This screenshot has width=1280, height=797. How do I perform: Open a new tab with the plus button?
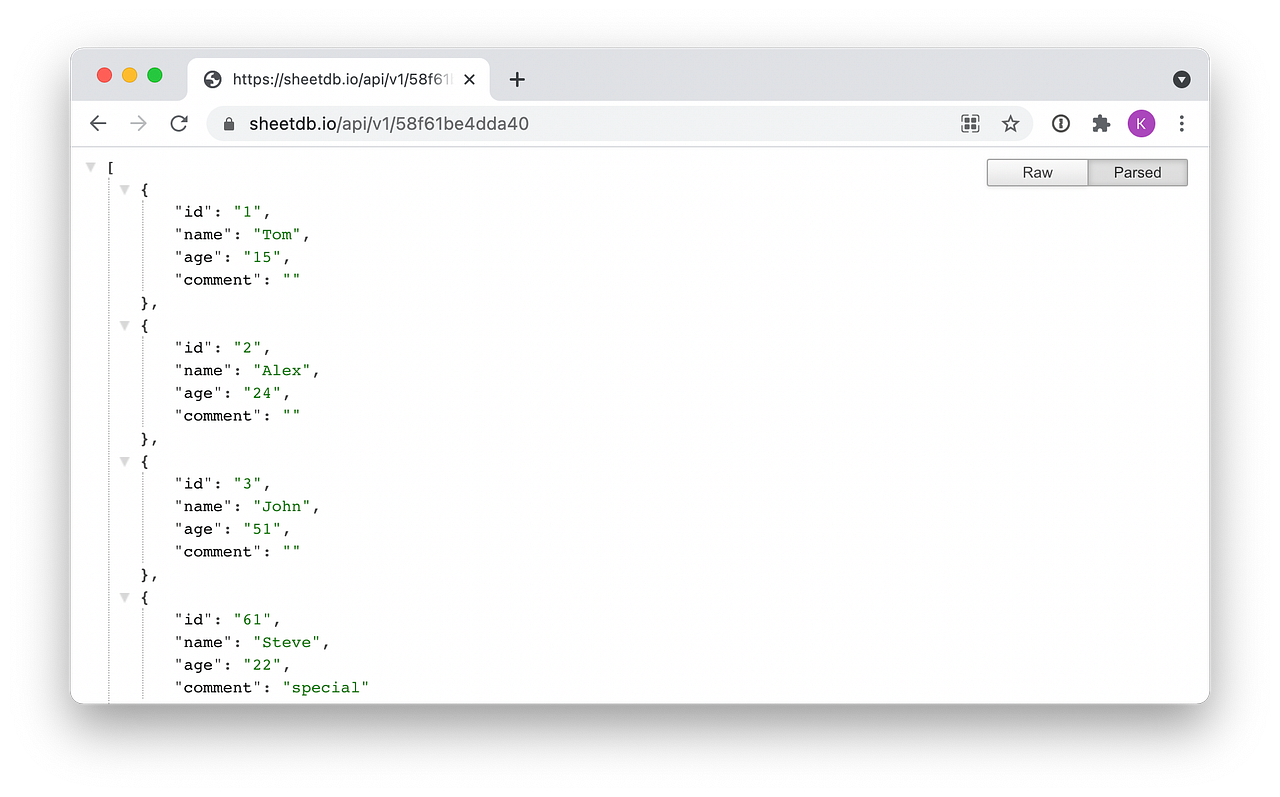pyautogui.click(x=517, y=79)
